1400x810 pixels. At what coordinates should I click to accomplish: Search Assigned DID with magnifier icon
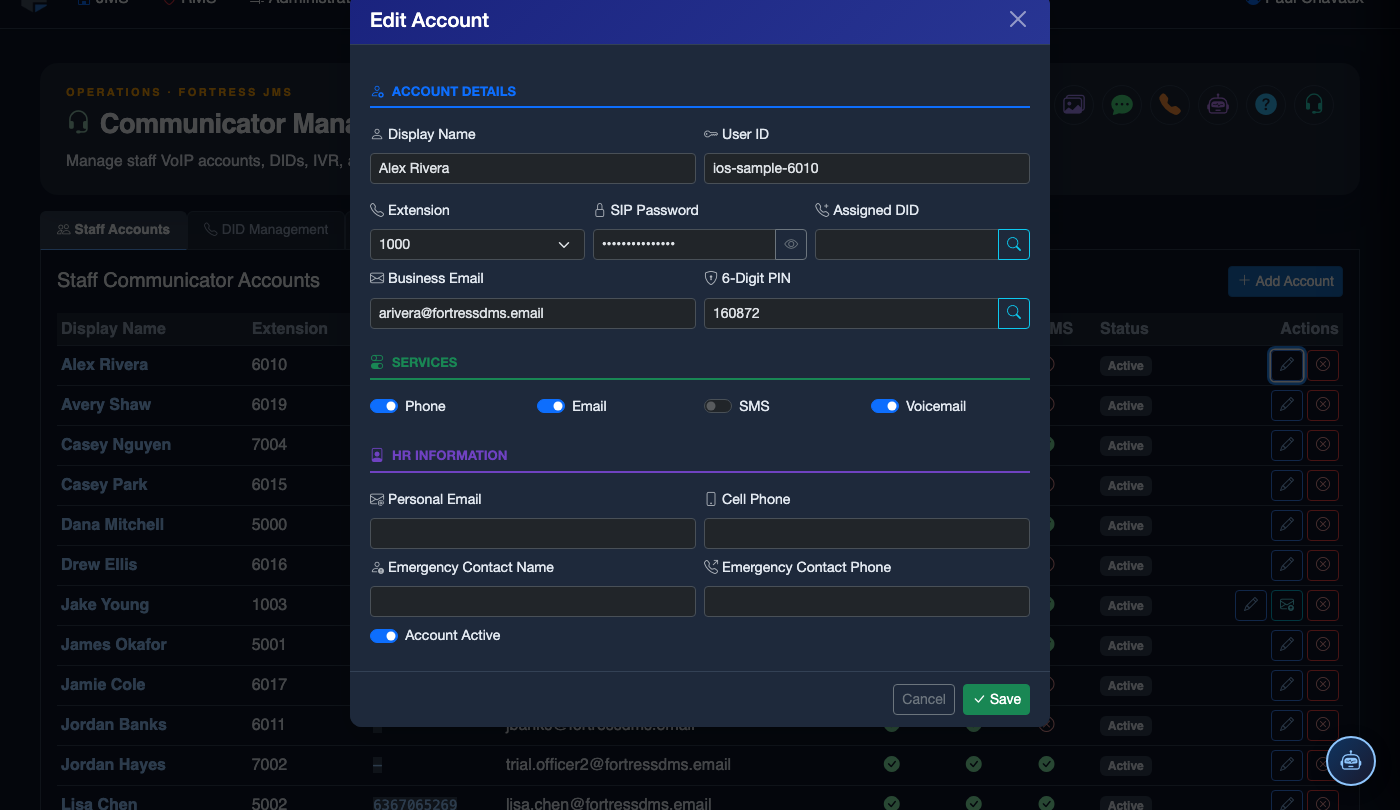pyautogui.click(x=1014, y=244)
